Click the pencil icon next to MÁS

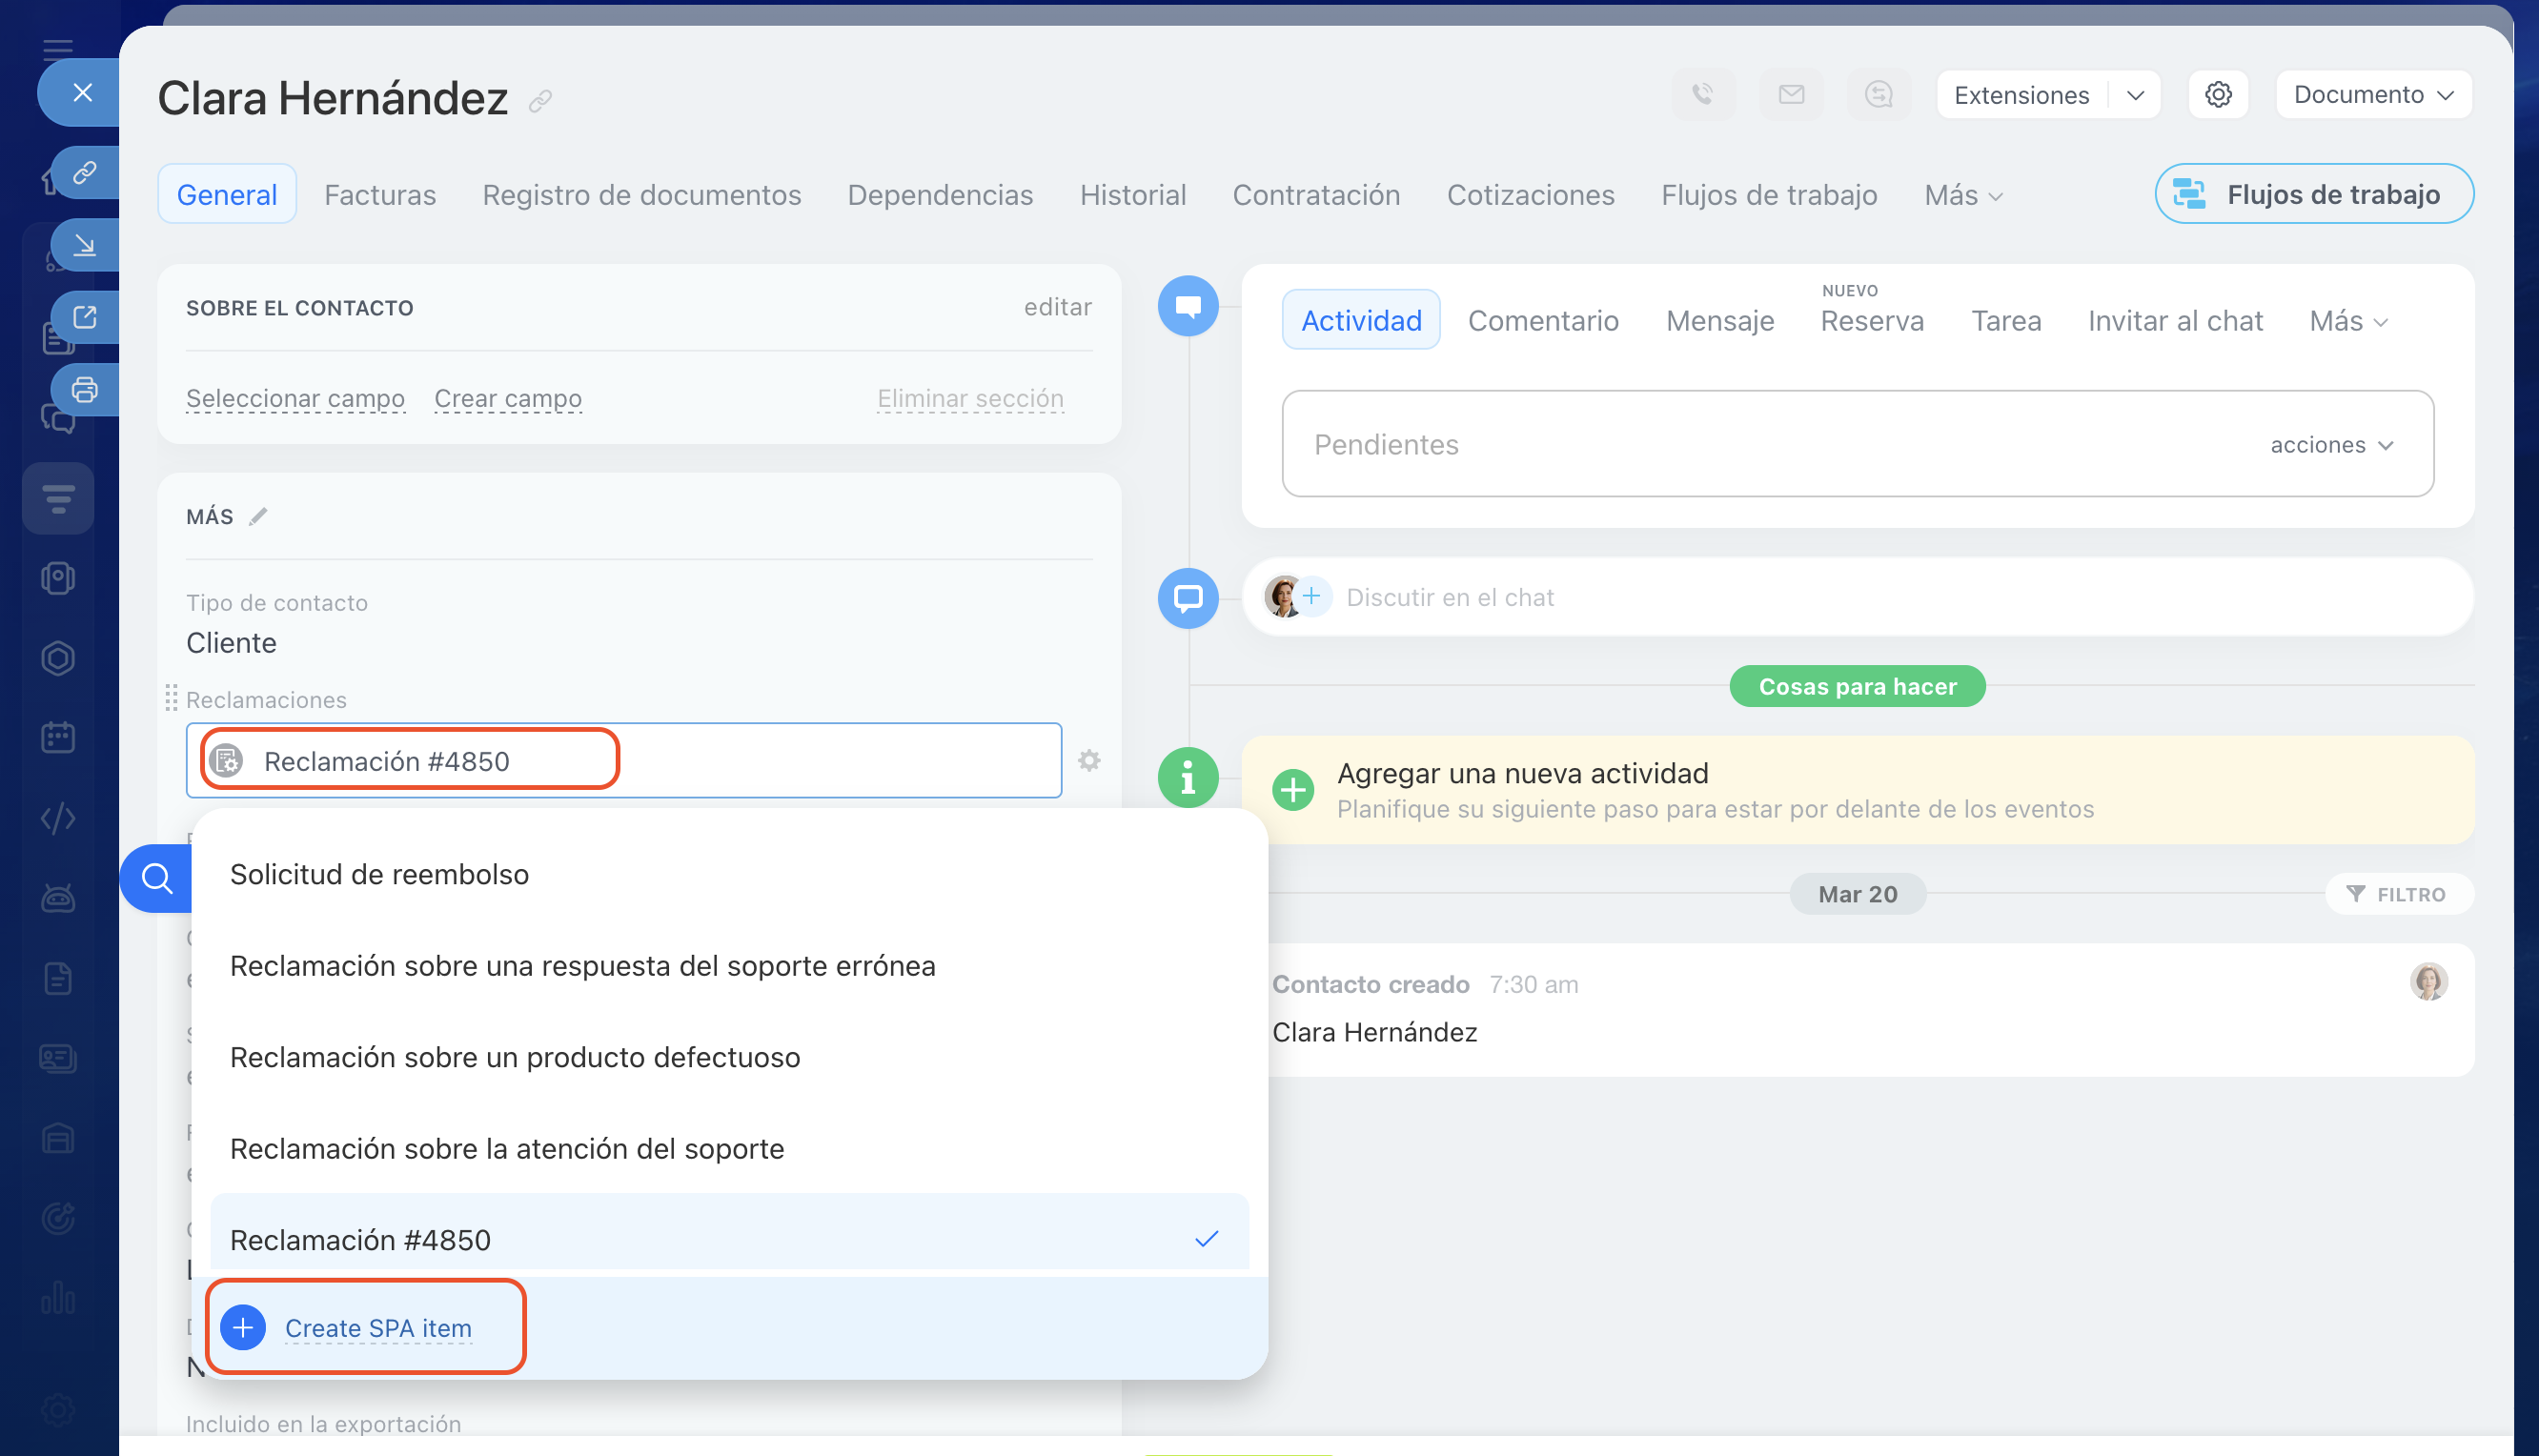[x=259, y=516]
